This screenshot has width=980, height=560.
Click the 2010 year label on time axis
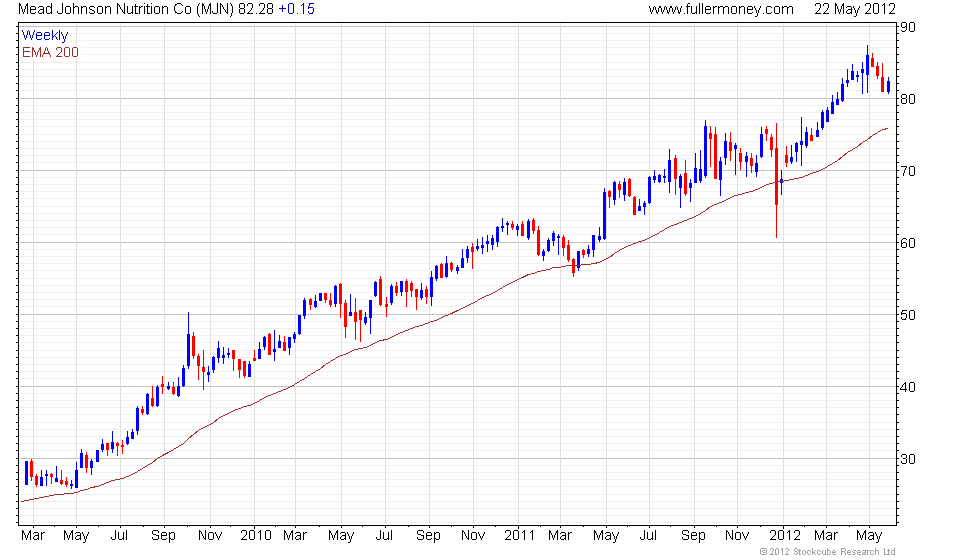click(x=256, y=536)
